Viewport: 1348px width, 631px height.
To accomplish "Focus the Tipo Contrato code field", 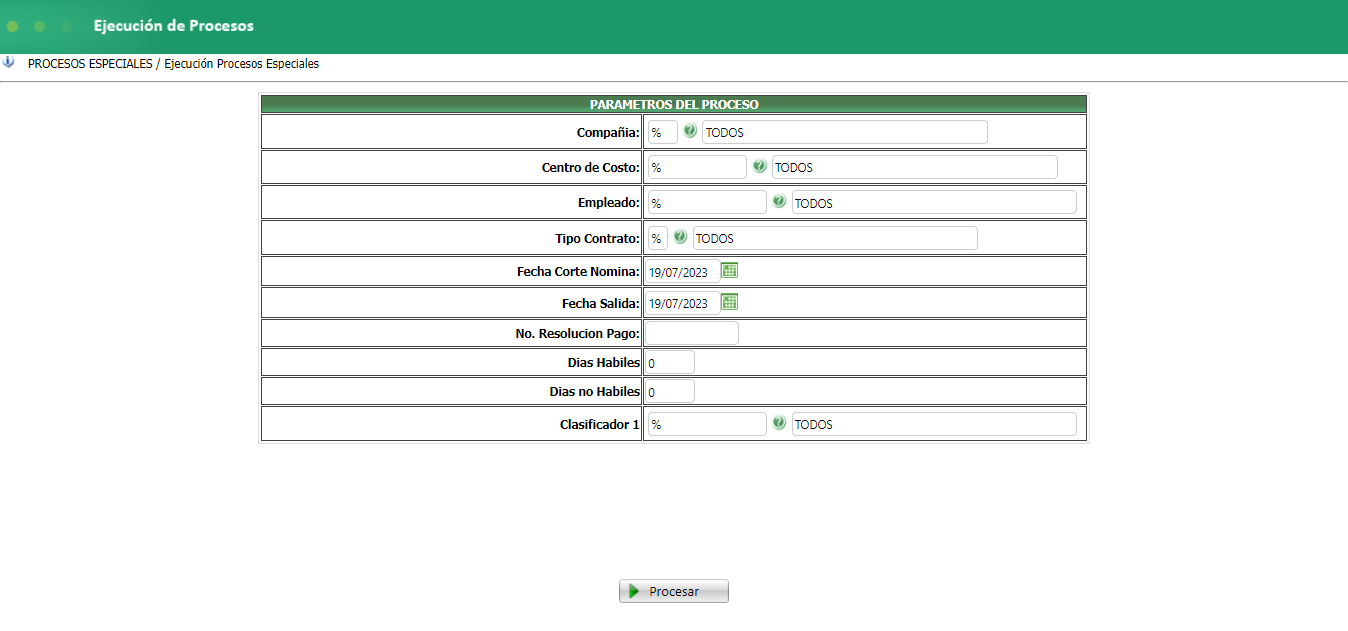I will point(657,238).
